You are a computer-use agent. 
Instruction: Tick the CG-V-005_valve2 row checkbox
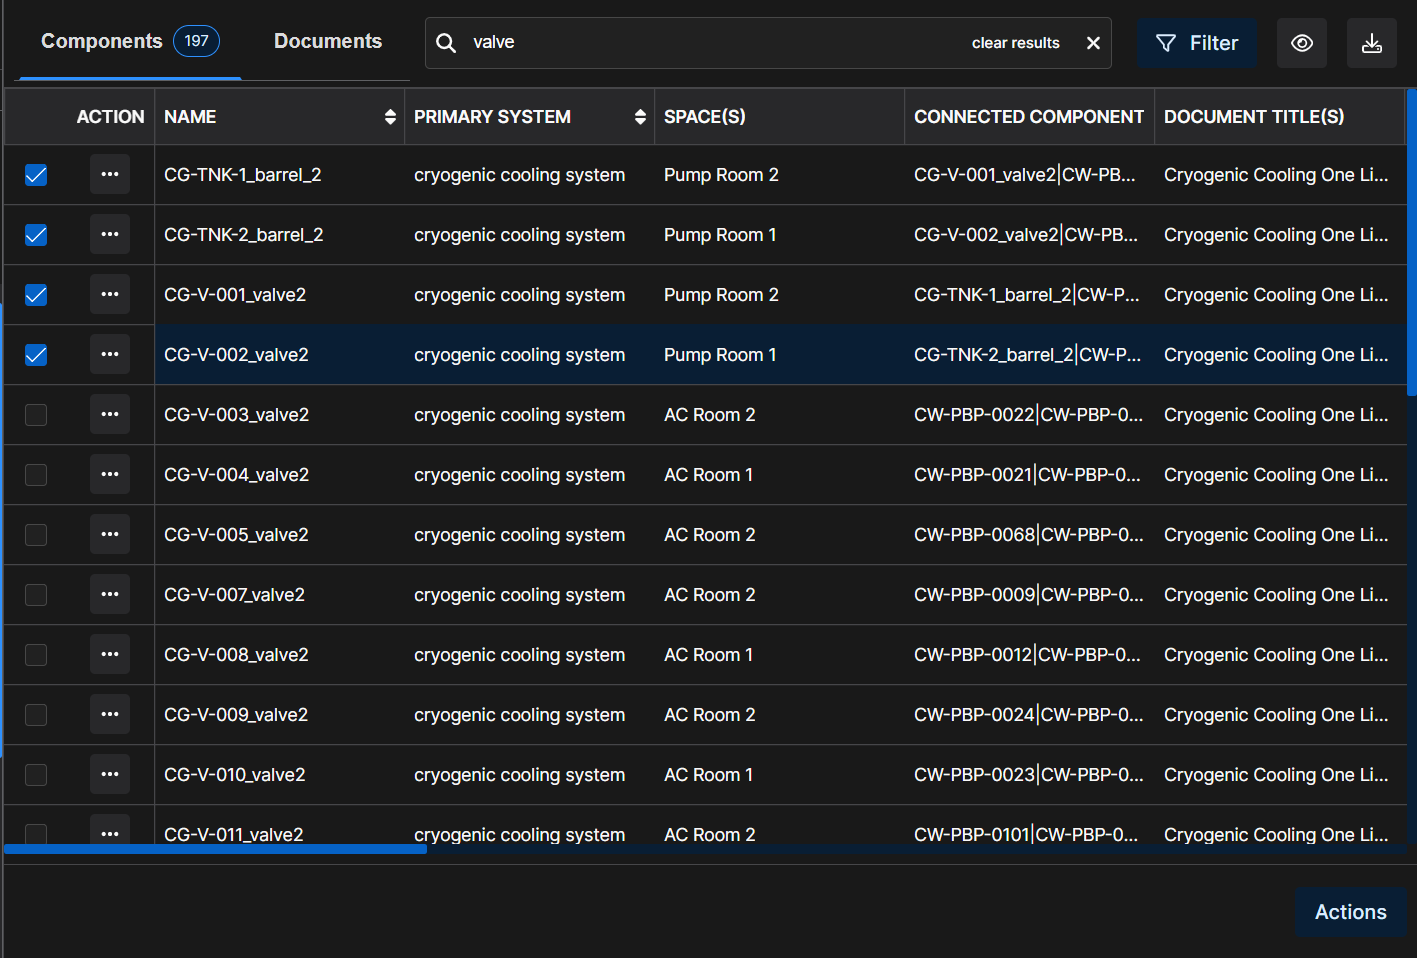tap(36, 535)
